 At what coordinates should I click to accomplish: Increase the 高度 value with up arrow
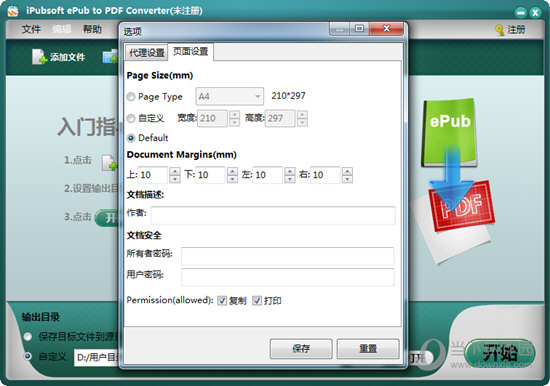click(302, 114)
